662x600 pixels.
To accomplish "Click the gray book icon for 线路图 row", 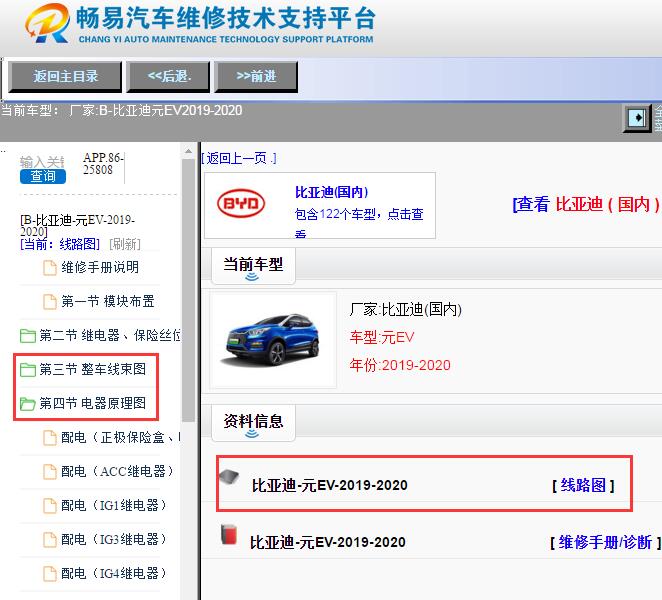I will (x=229, y=478).
